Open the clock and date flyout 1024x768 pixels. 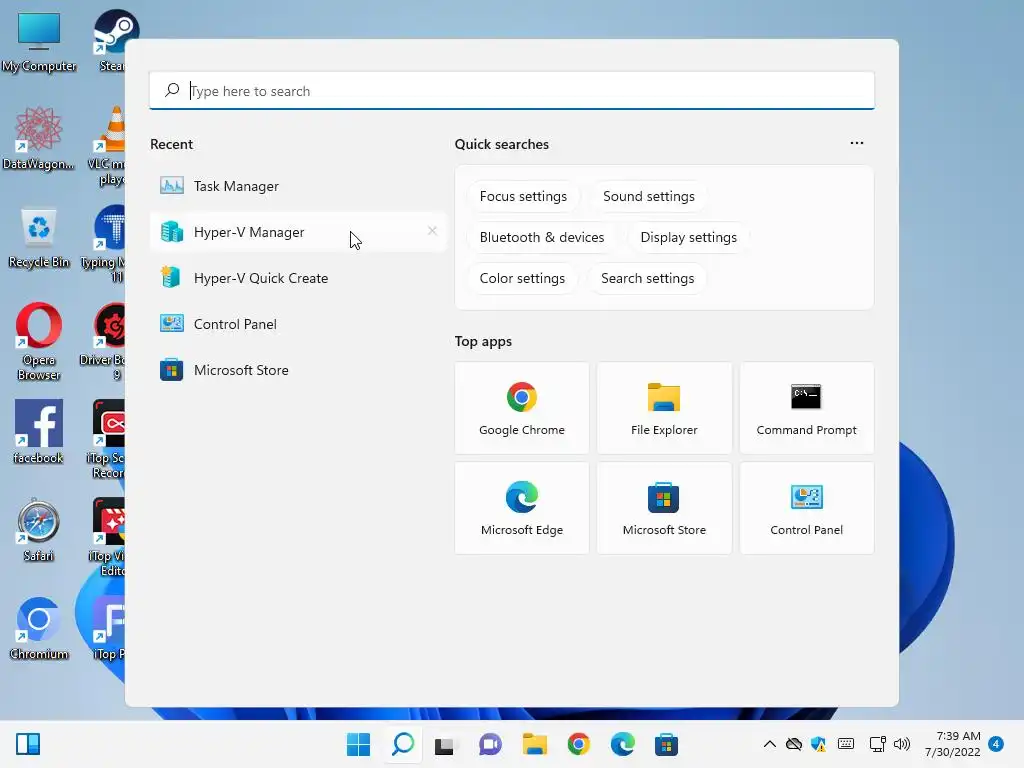tap(953, 744)
